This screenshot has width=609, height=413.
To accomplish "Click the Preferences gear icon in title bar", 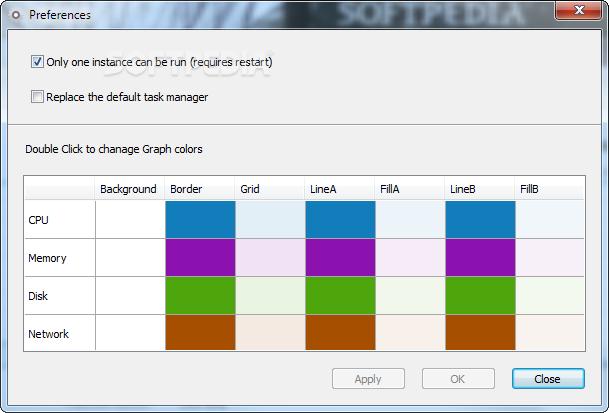I will (x=16, y=15).
